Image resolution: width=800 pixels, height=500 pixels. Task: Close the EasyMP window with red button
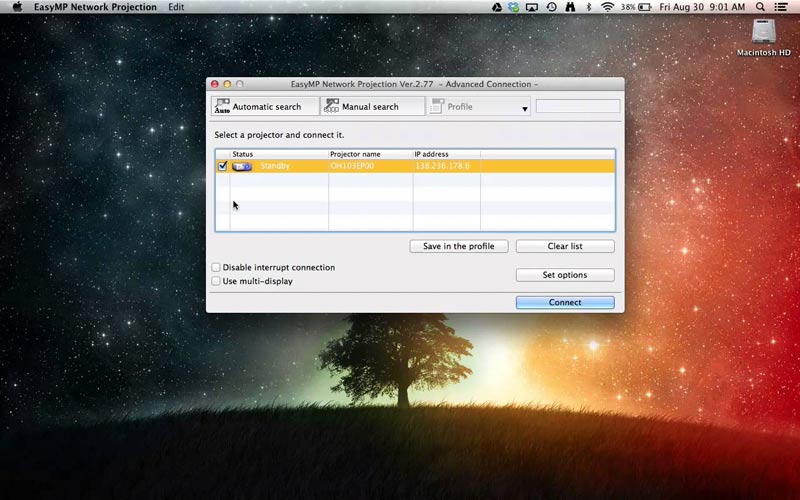pos(215,84)
